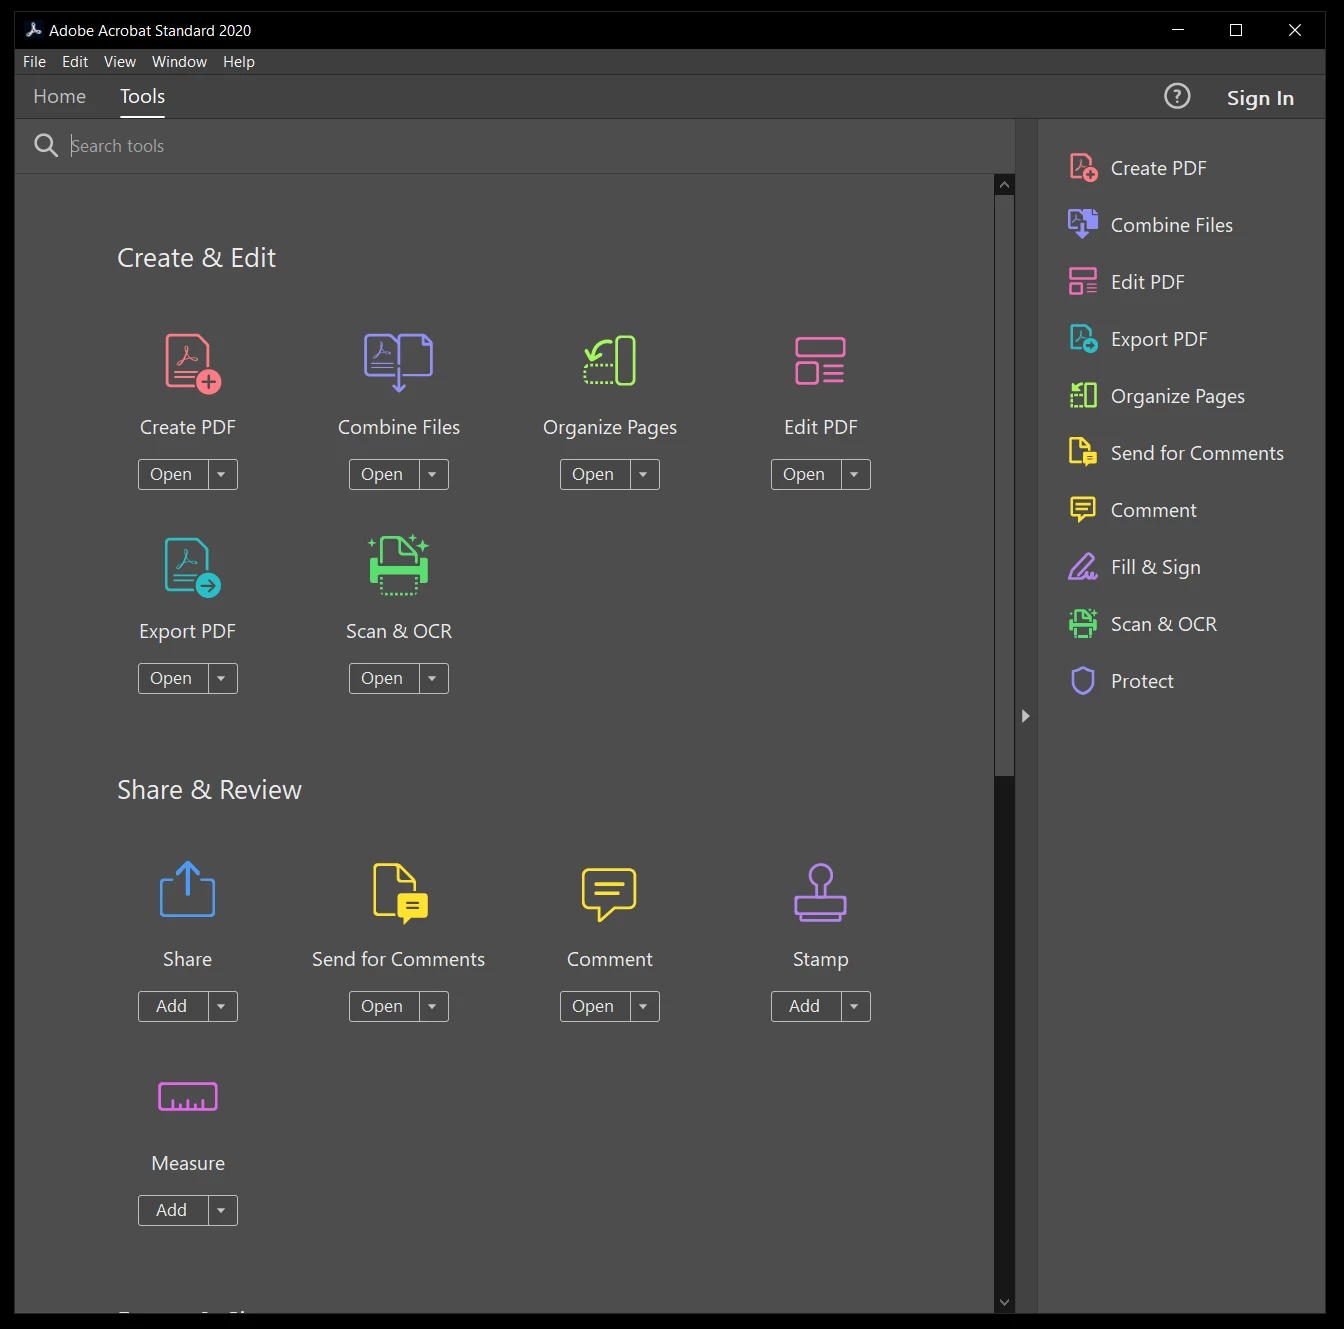The height and width of the screenshot is (1329, 1344).
Task: Click Open button under Scan & OCR
Action: click(384, 679)
